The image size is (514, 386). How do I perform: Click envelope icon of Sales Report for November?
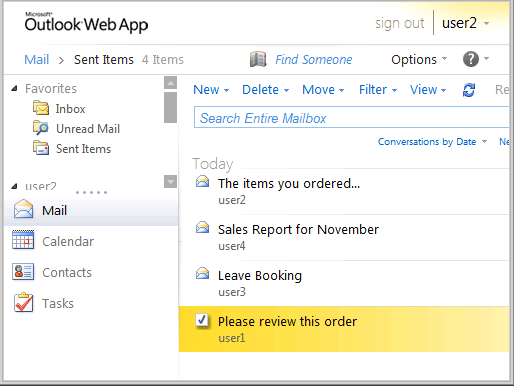[202, 227]
